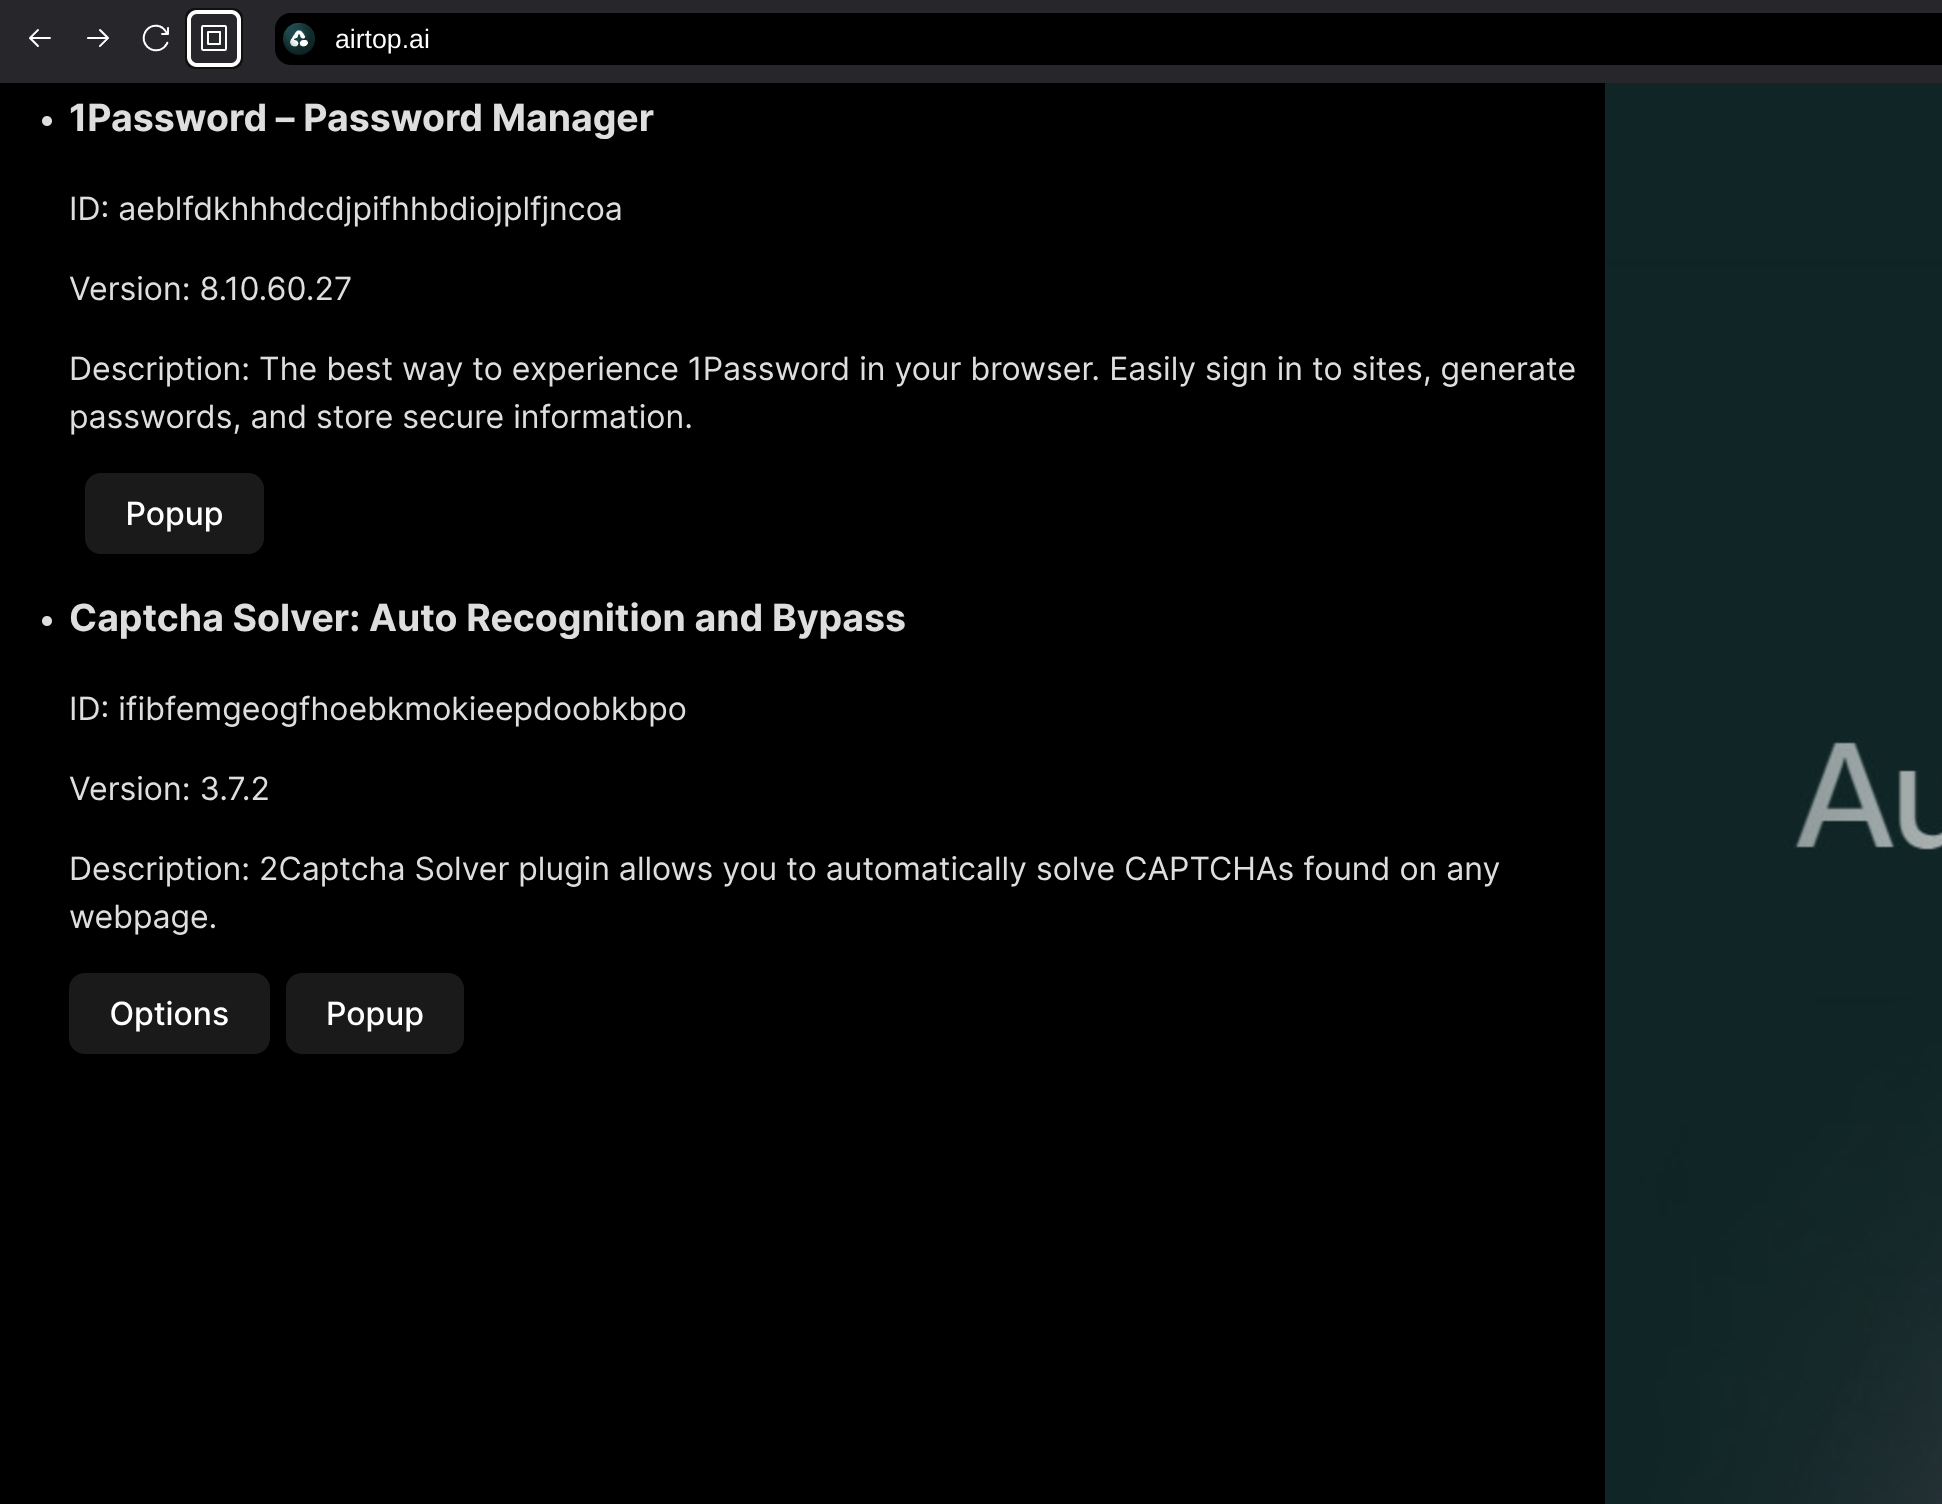Click the browser back arrow icon
Screen dimensions: 1942x1504
[x=40, y=39]
